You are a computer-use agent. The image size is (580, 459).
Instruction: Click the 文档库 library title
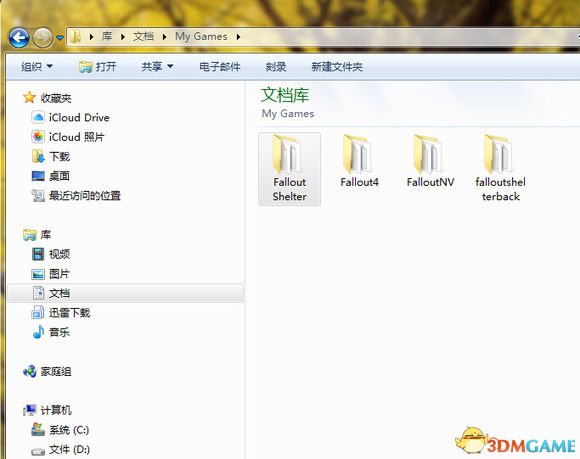[285, 95]
